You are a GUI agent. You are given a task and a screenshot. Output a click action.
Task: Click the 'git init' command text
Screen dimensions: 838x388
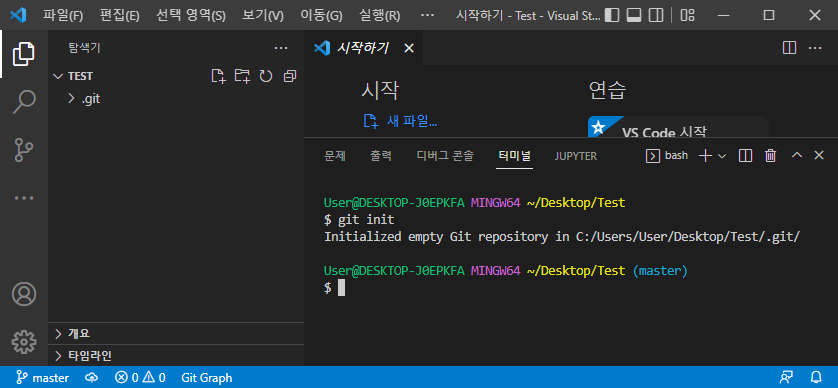(366, 220)
